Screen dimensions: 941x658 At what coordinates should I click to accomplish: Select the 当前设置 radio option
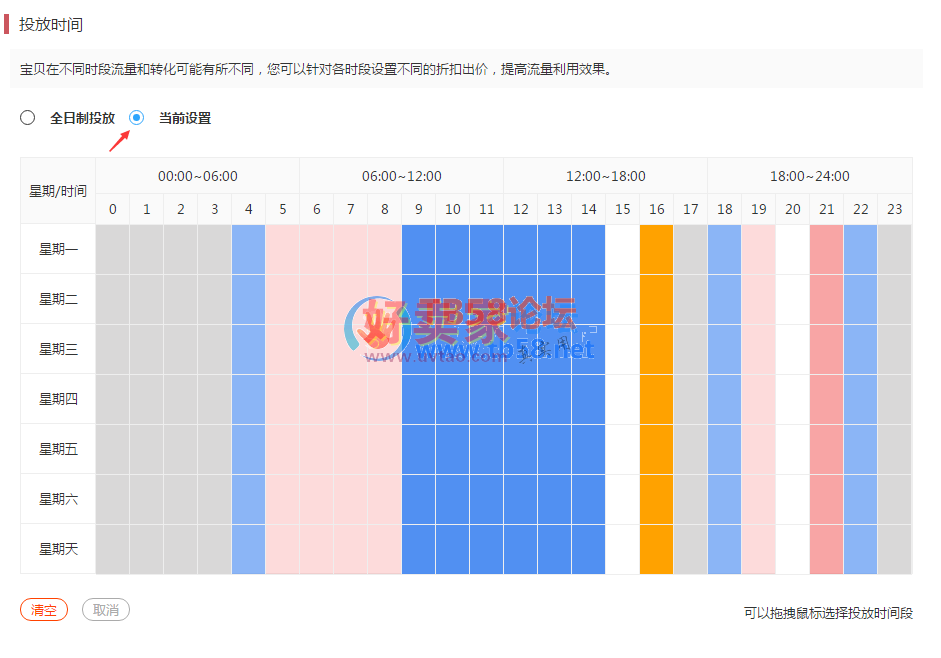(137, 118)
